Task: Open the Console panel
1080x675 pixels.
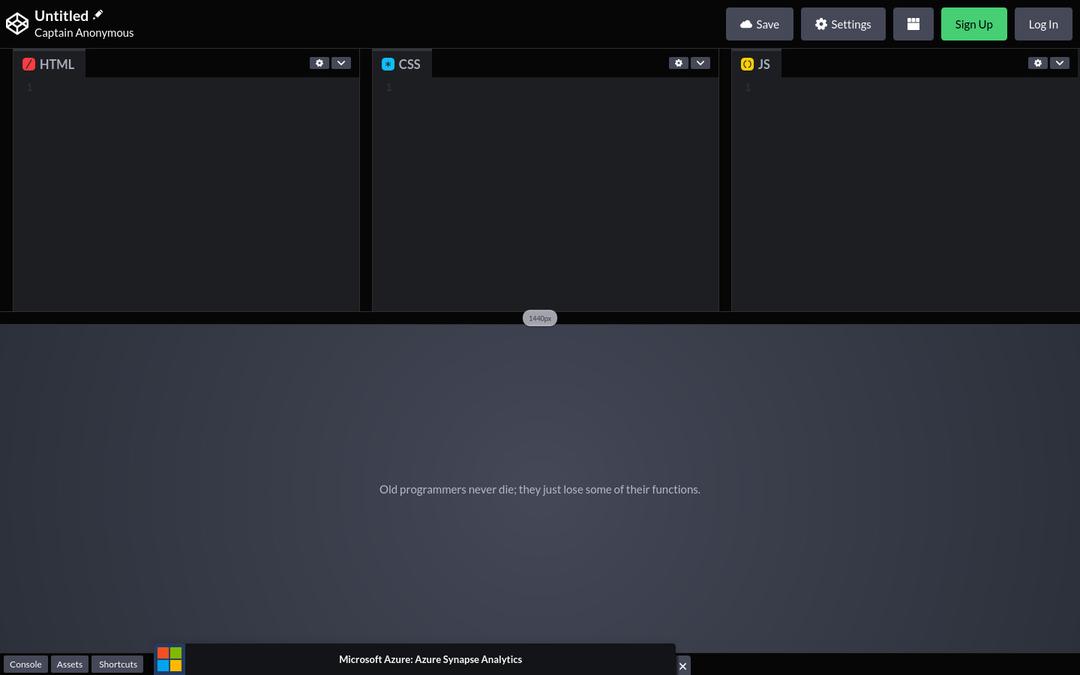Action: point(25,663)
